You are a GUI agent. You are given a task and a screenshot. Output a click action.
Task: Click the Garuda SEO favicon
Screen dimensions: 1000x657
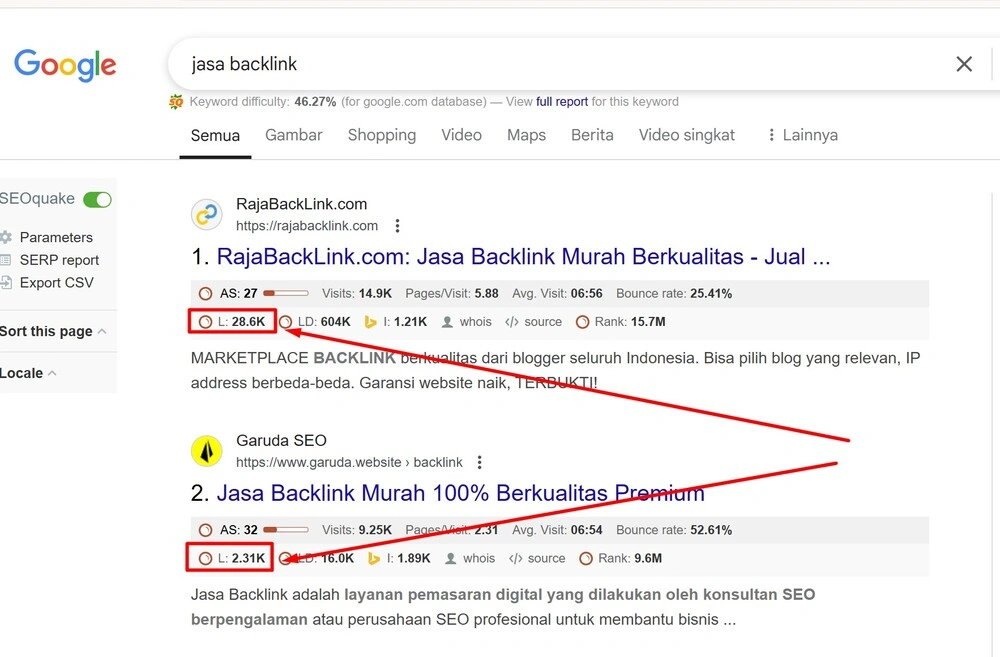(207, 452)
